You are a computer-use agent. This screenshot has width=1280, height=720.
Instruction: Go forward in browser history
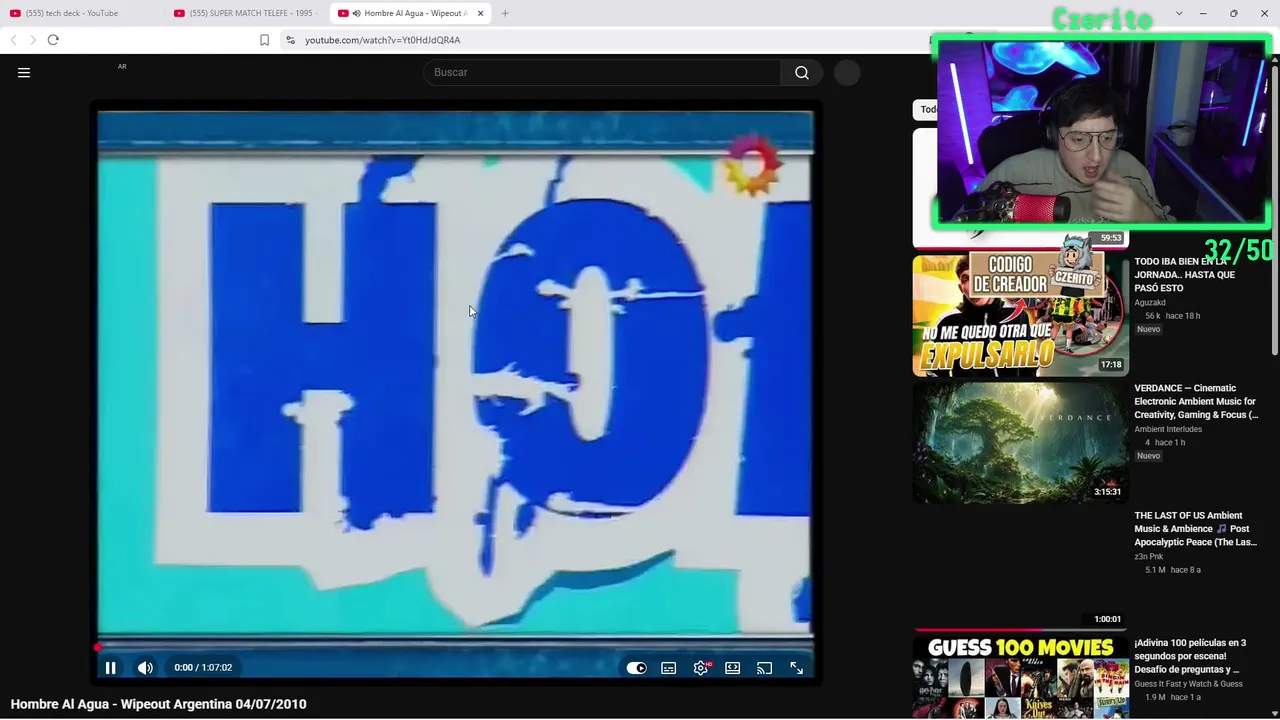point(32,40)
